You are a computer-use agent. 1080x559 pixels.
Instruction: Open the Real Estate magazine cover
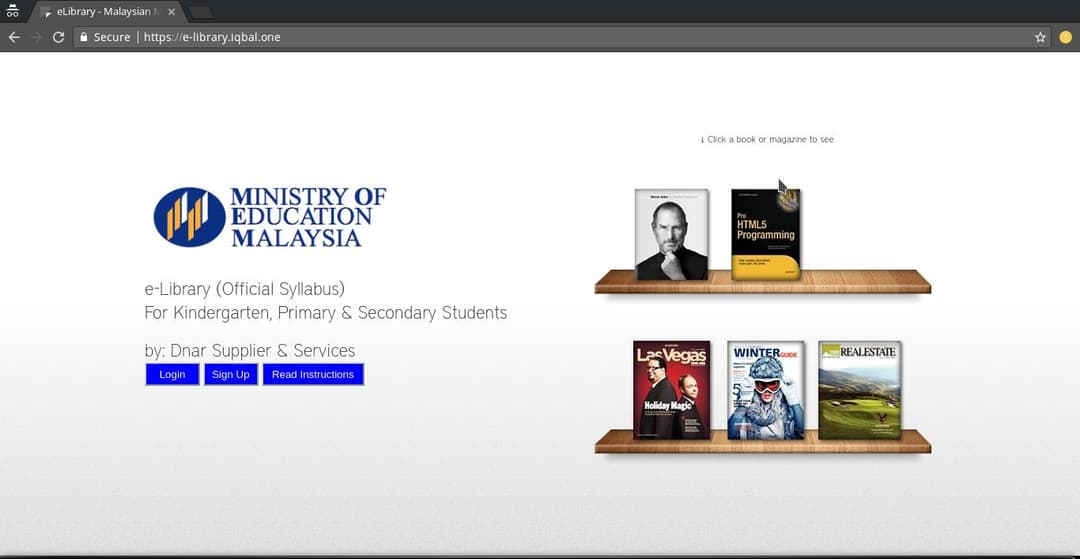[x=860, y=390]
